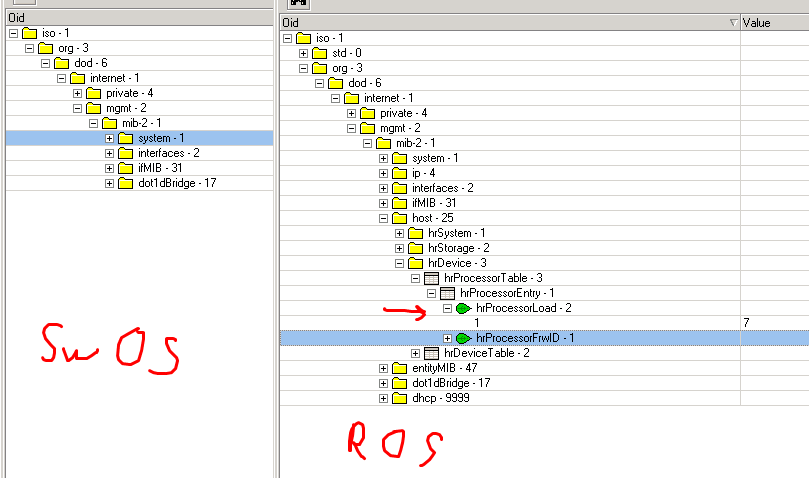Collapse org - 3 in left tree
Viewport: 809px width, 478px height.
click(29, 49)
